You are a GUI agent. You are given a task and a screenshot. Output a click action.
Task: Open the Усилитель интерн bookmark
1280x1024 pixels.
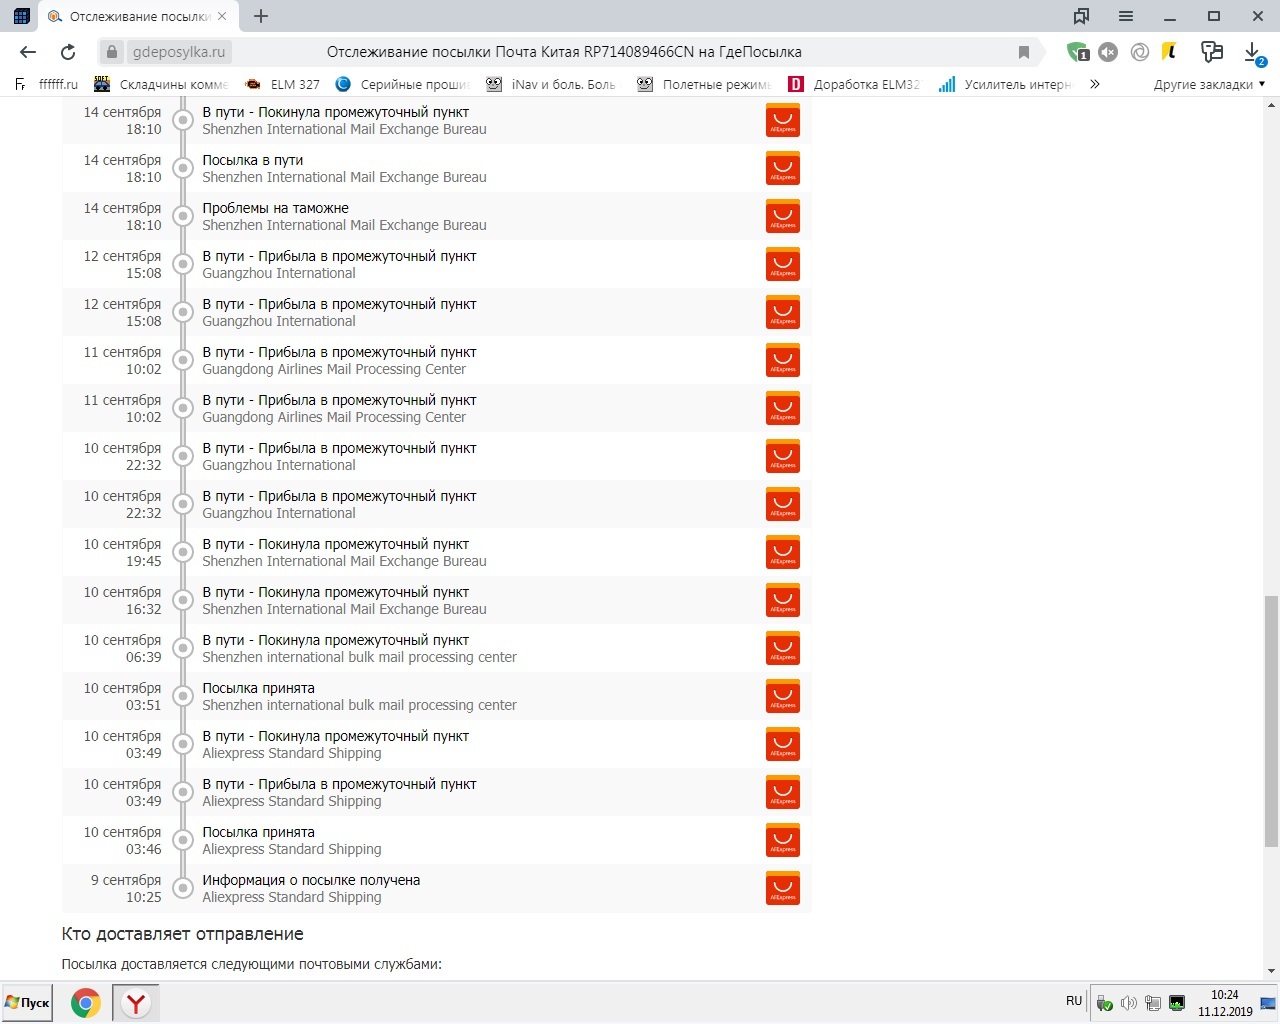tap(1005, 84)
